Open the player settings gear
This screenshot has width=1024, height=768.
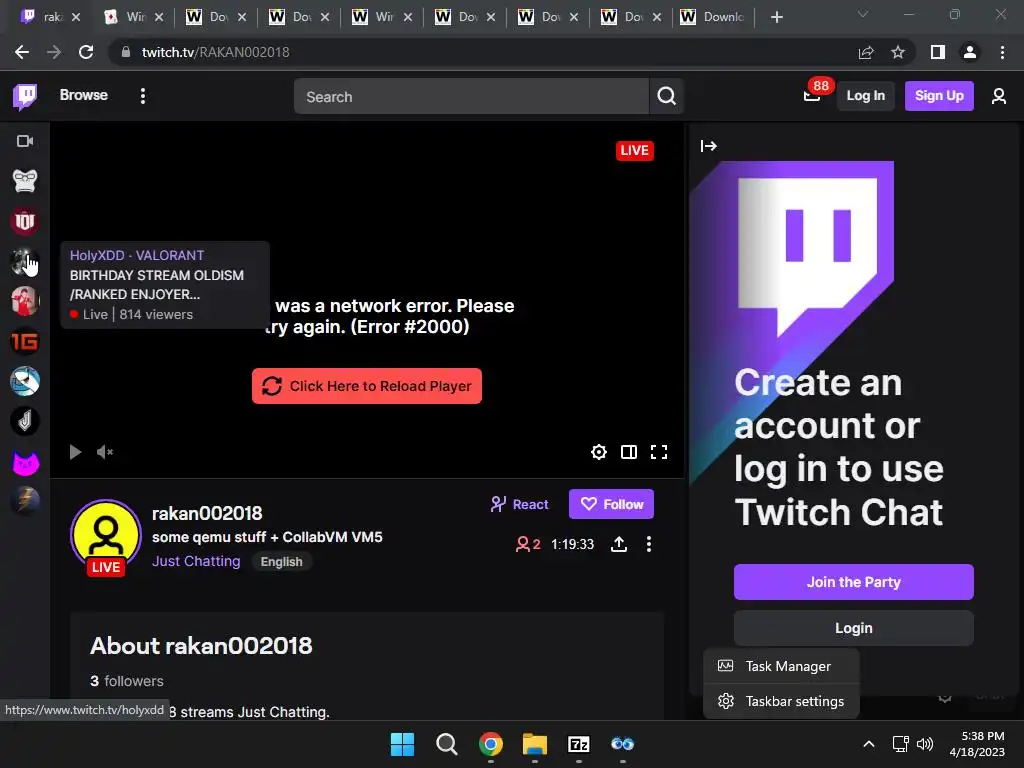(598, 452)
